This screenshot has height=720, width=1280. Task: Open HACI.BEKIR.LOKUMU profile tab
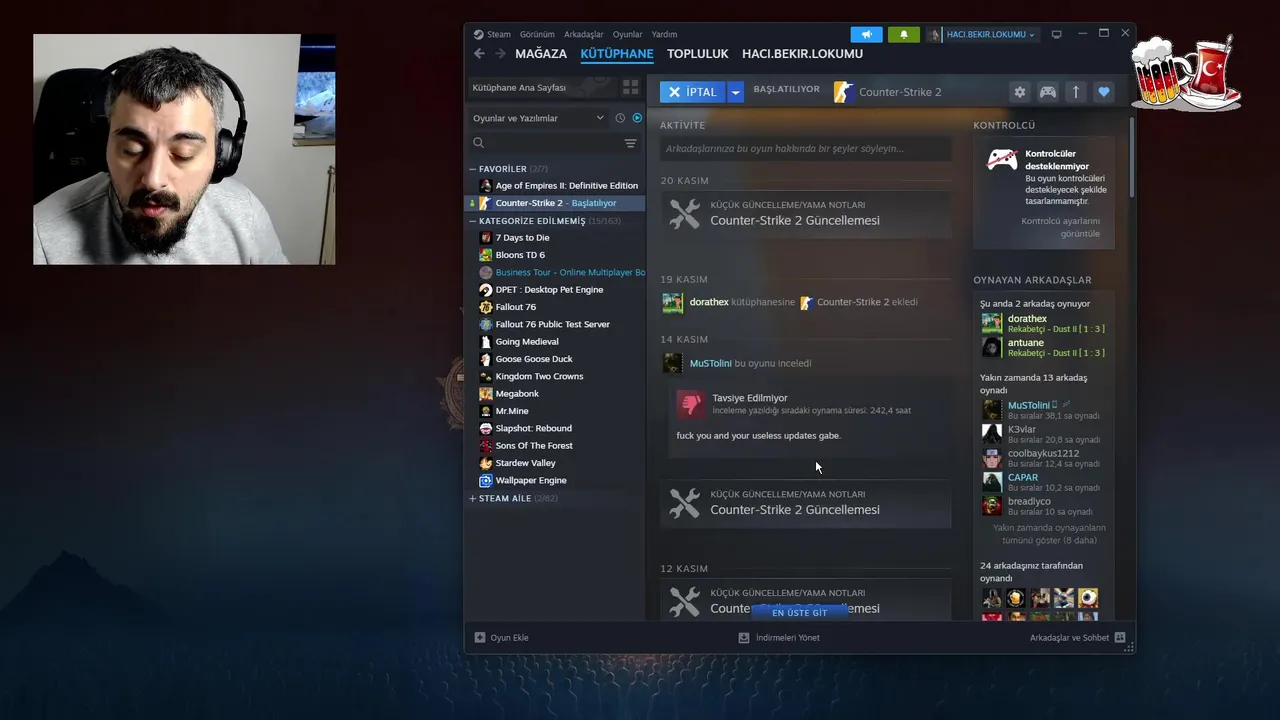(x=802, y=54)
